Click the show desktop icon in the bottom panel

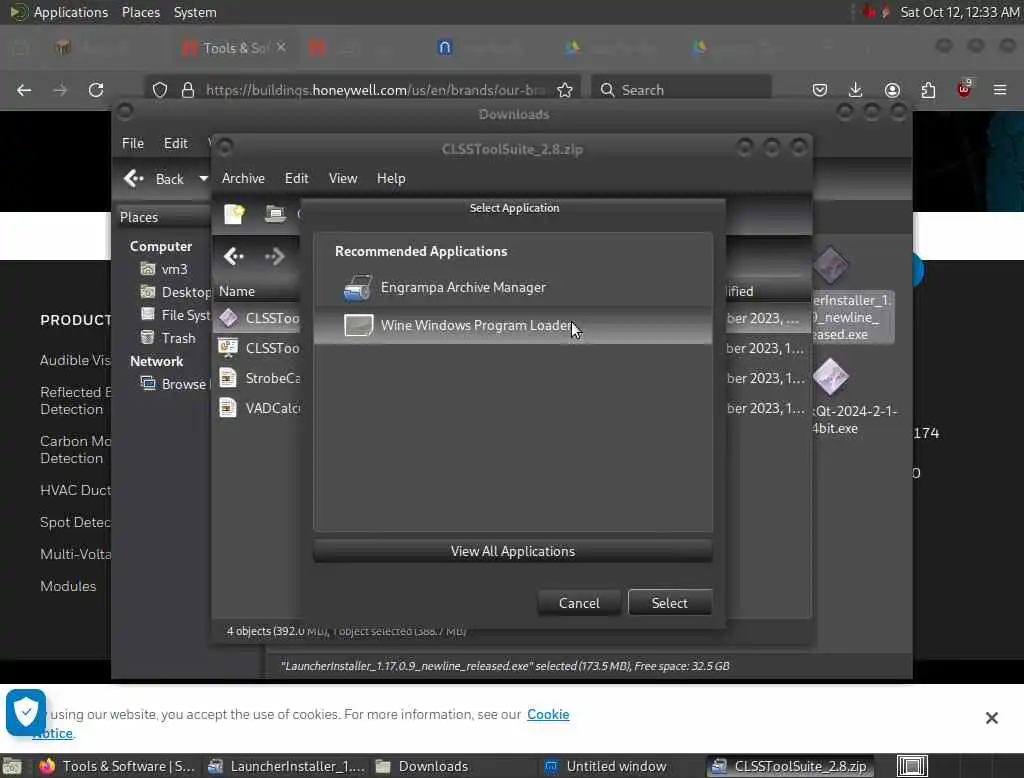click(12, 766)
